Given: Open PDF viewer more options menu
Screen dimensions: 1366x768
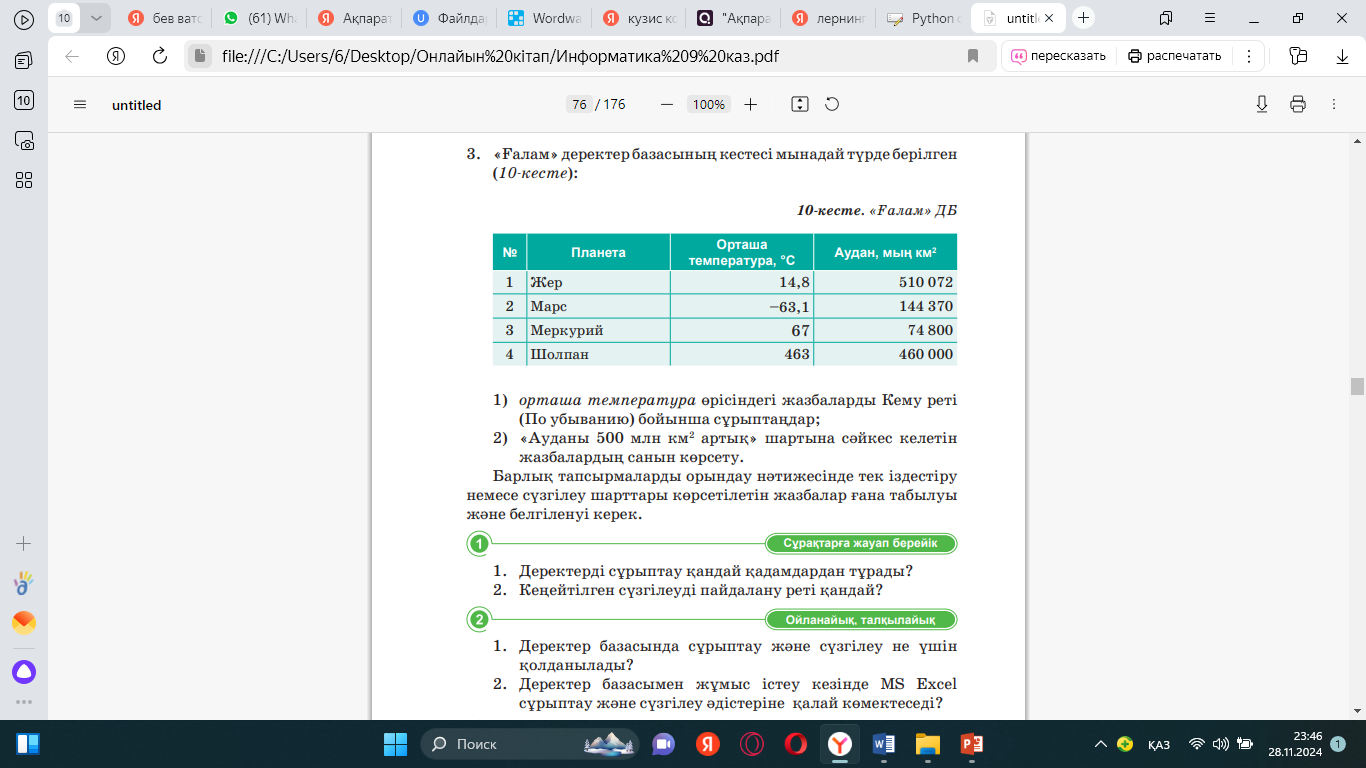Looking at the screenshot, I should (1334, 104).
